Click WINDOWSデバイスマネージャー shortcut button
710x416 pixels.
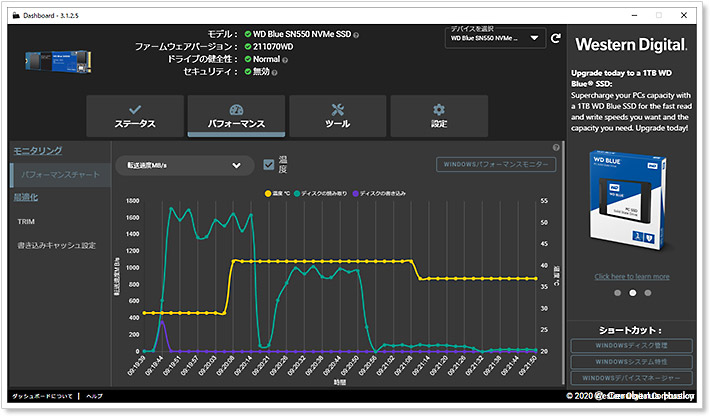coord(631,378)
